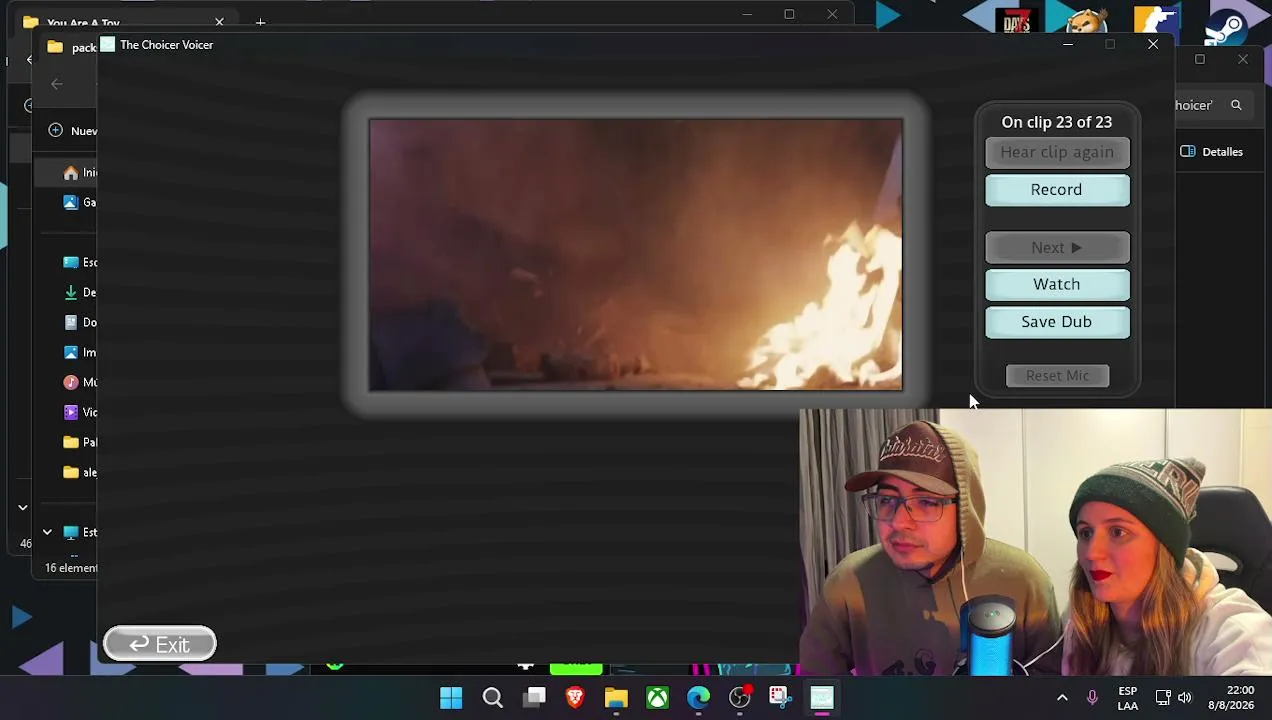
Task: Close the You Are A Toy tab
Action: tap(219, 22)
